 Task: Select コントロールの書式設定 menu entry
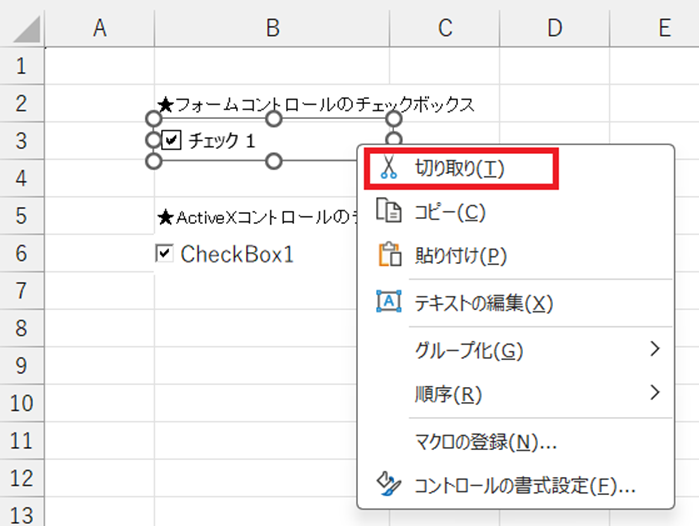[x=524, y=486]
